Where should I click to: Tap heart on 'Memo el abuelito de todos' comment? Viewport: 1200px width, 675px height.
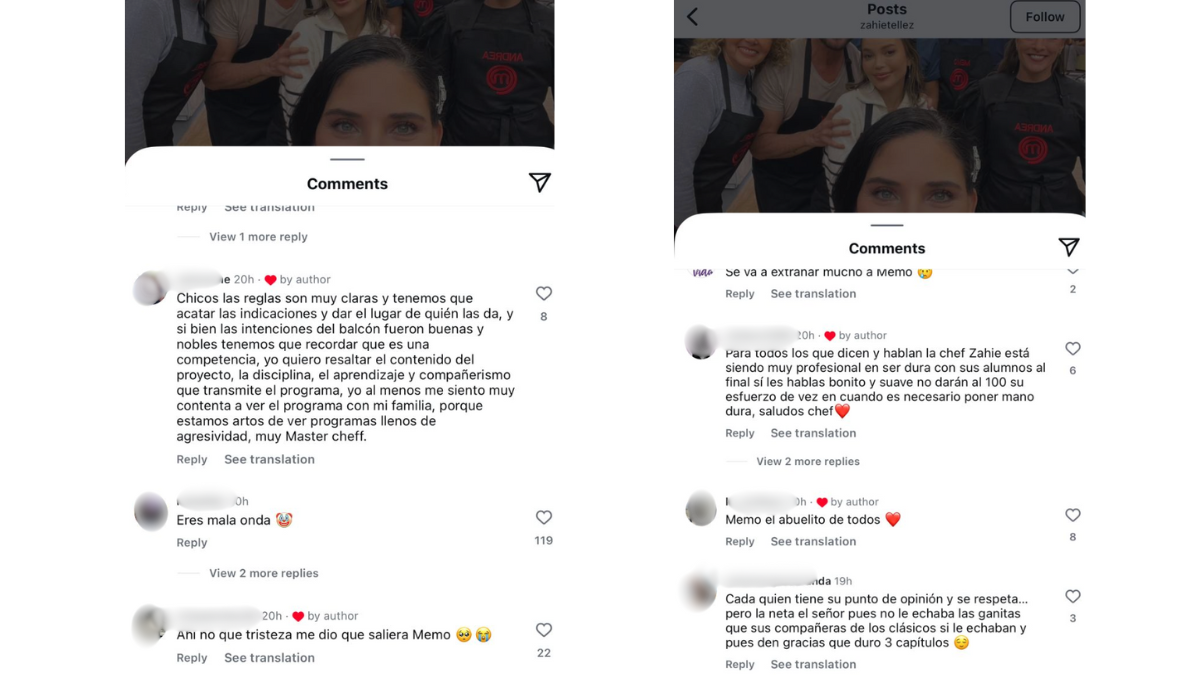pyautogui.click(x=1073, y=515)
